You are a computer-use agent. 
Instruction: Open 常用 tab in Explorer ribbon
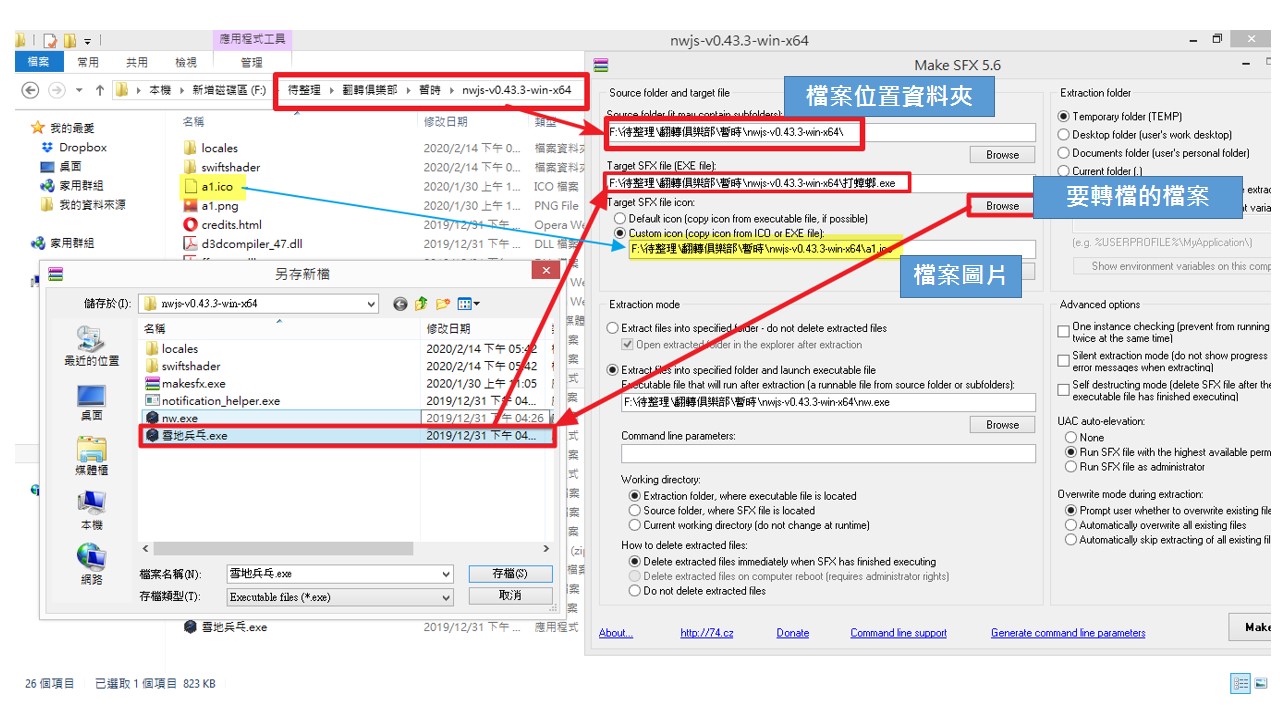coord(88,62)
